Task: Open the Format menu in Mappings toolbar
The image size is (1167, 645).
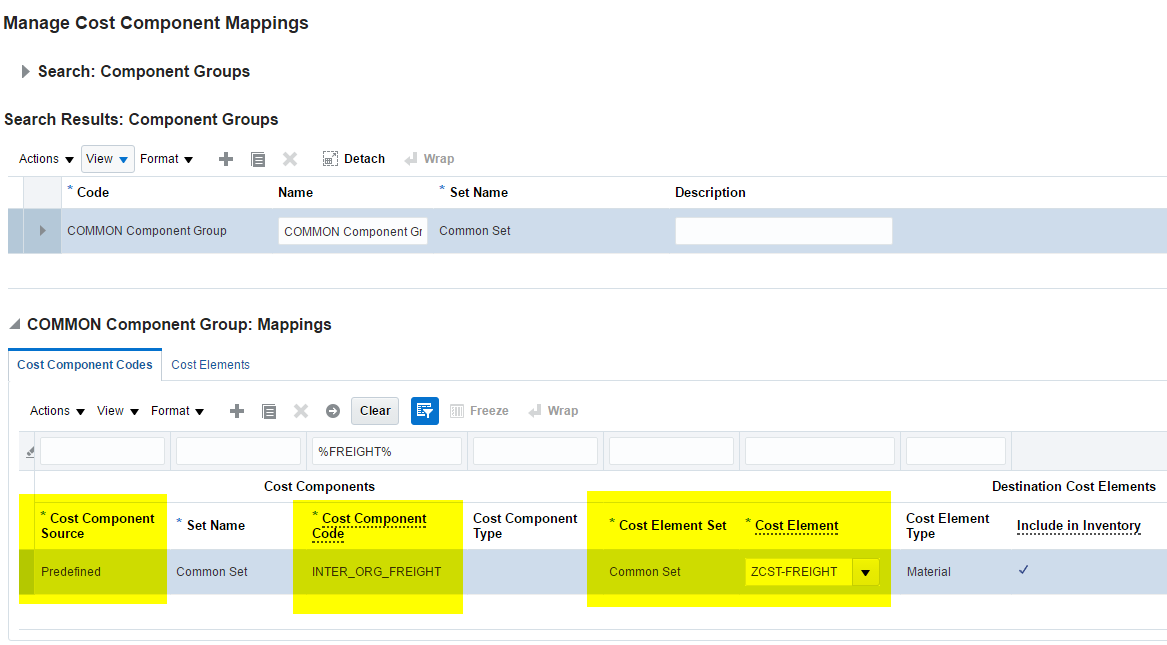Action: tap(177, 411)
